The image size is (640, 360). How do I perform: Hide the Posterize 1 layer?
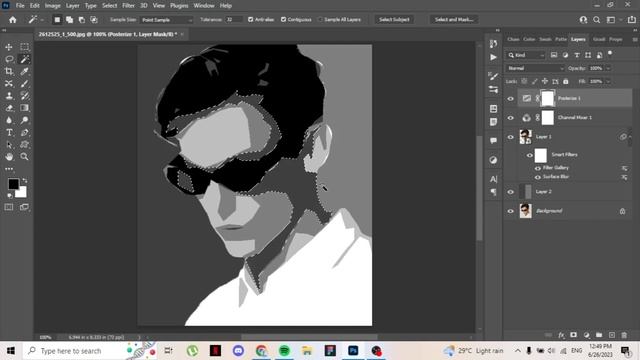click(511, 98)
